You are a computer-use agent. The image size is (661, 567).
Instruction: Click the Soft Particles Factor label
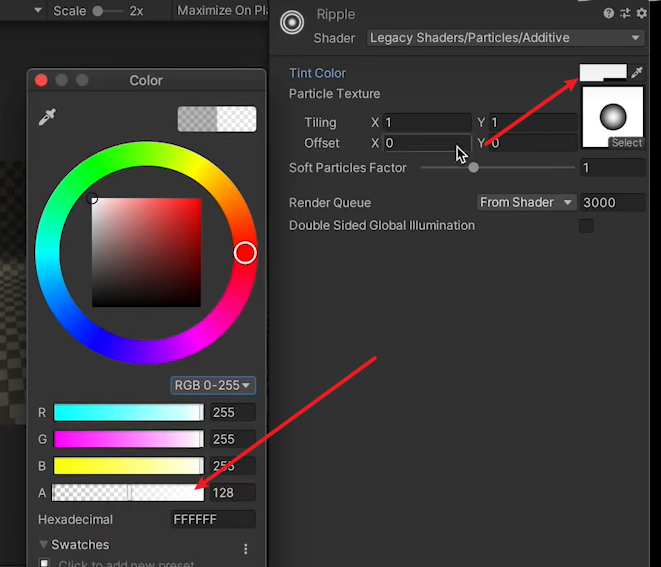(x=348, y=168)
